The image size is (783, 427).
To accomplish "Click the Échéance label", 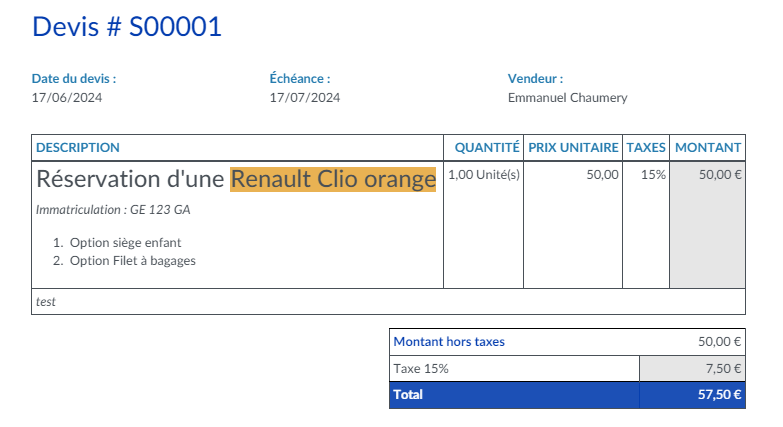I will point(300,78).
